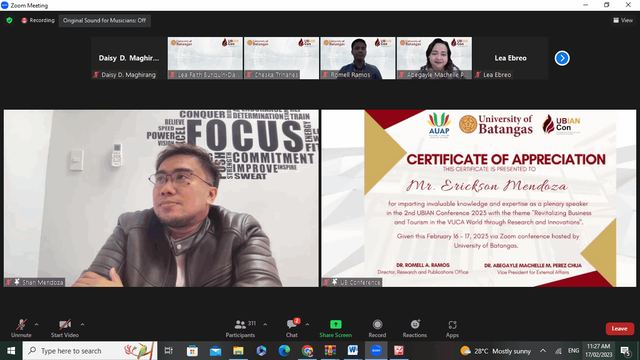
Task: Click the Zoom Meeting title bar icon
Action: coord(4,5)
